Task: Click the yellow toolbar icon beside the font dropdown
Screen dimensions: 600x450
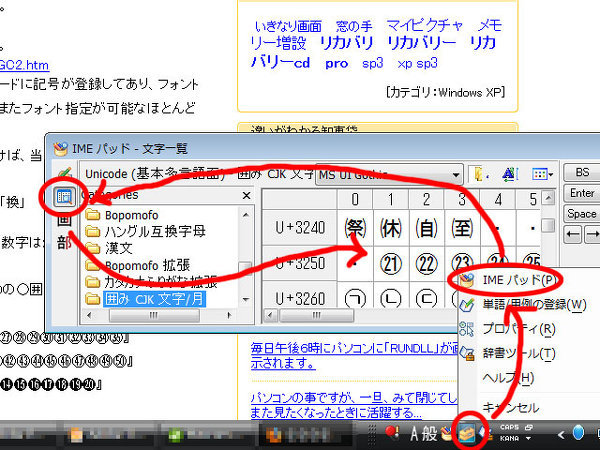Action: point(478,174)
